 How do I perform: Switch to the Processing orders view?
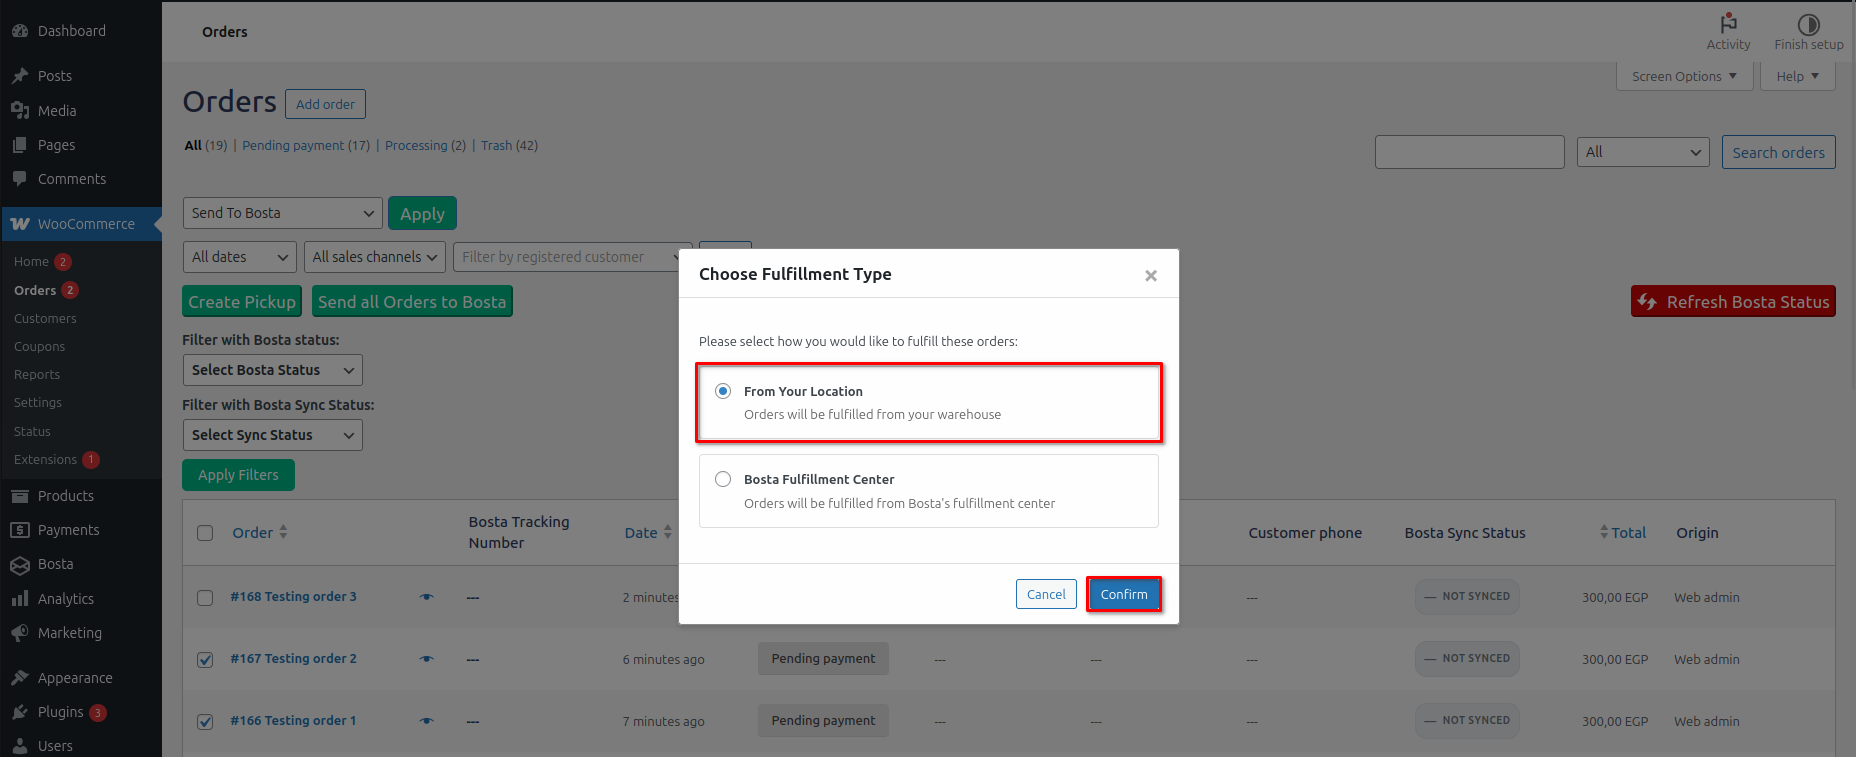[425, 146]
